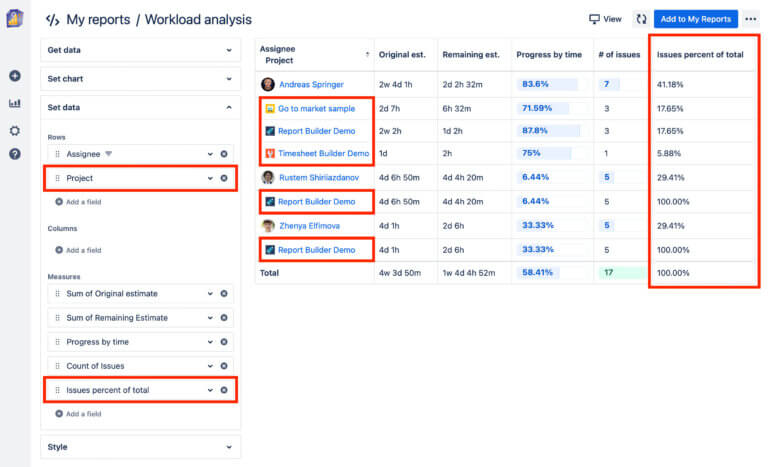Expand the Get data section
The image size is (768, 467).
tap(140, 49)
